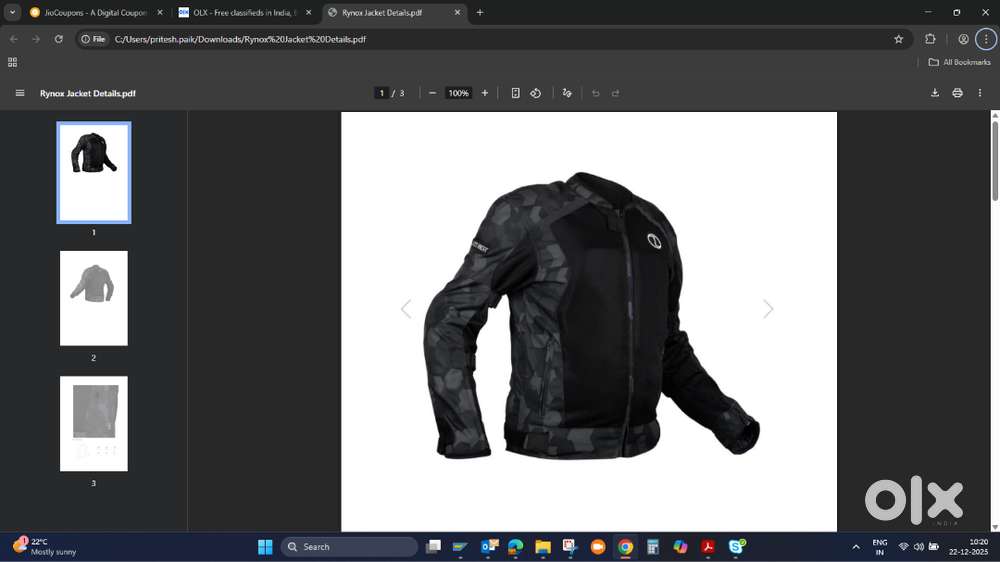Click the Windows taskbar Search box

coord(349,547)
